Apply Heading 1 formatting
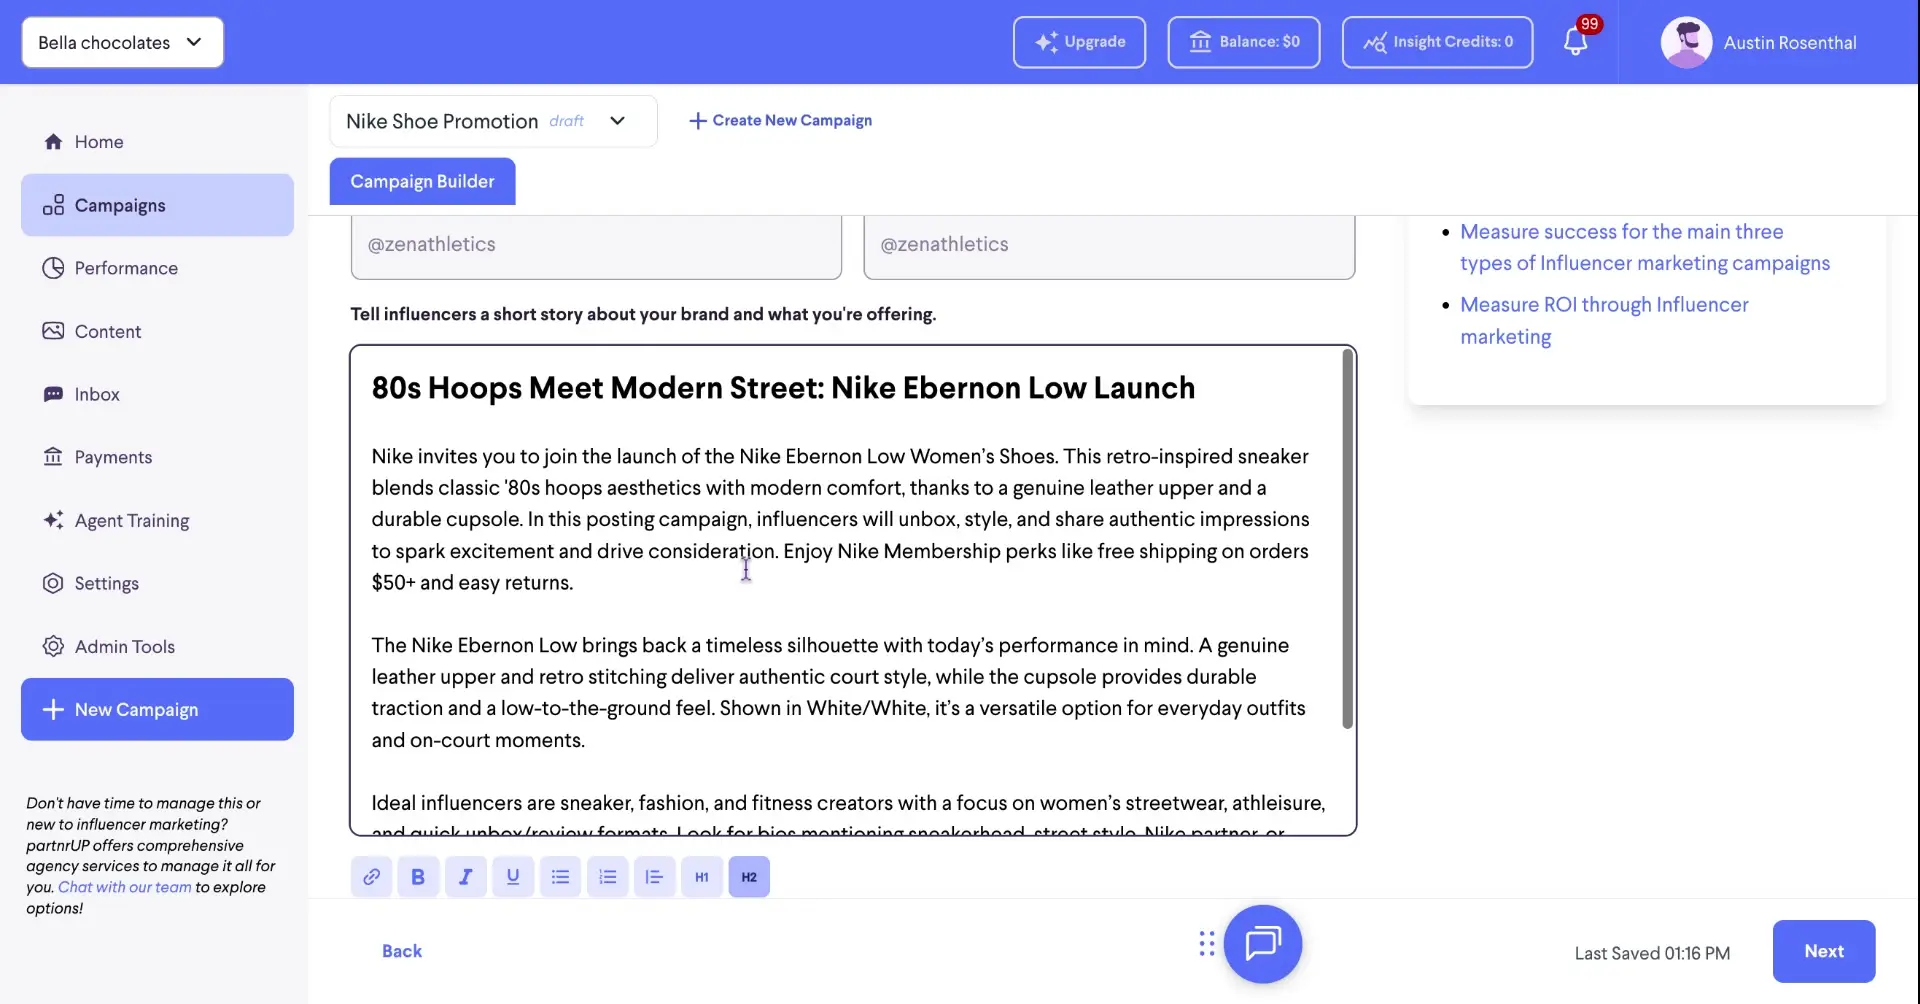1920x1004 pixels. coord(701,876)
